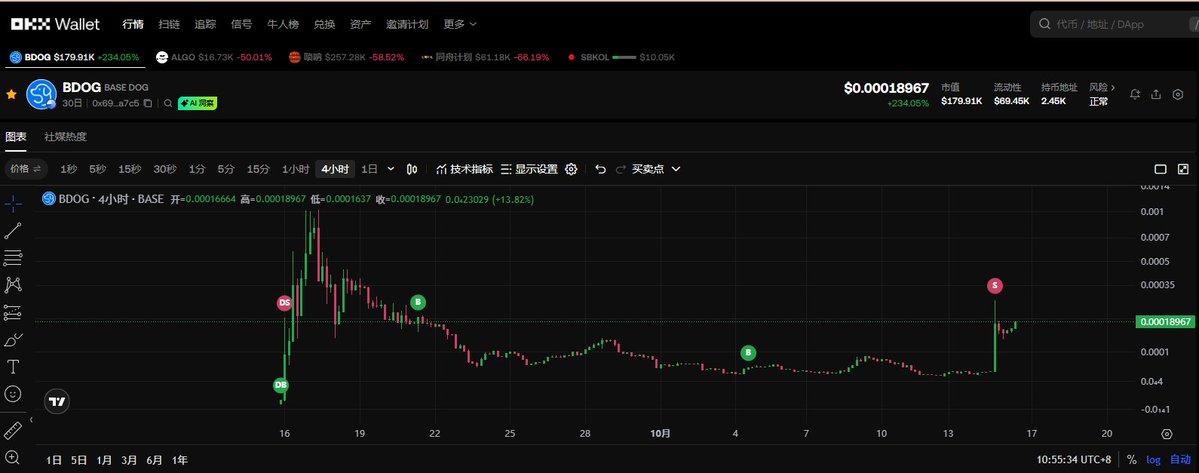This screenshot has width=1199, height=473.
Task: Open the 资产 menu item
Action: pyautogui.click(x=362, y=23)
